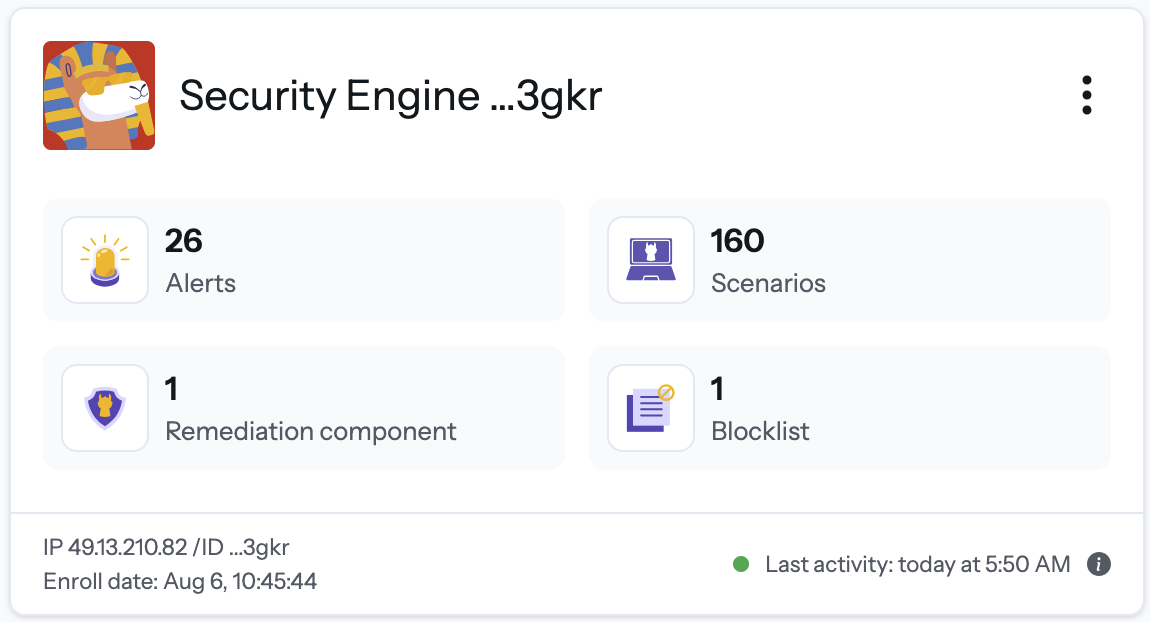
Task: Click the blocklist count of 1
Action: (717, 388)
